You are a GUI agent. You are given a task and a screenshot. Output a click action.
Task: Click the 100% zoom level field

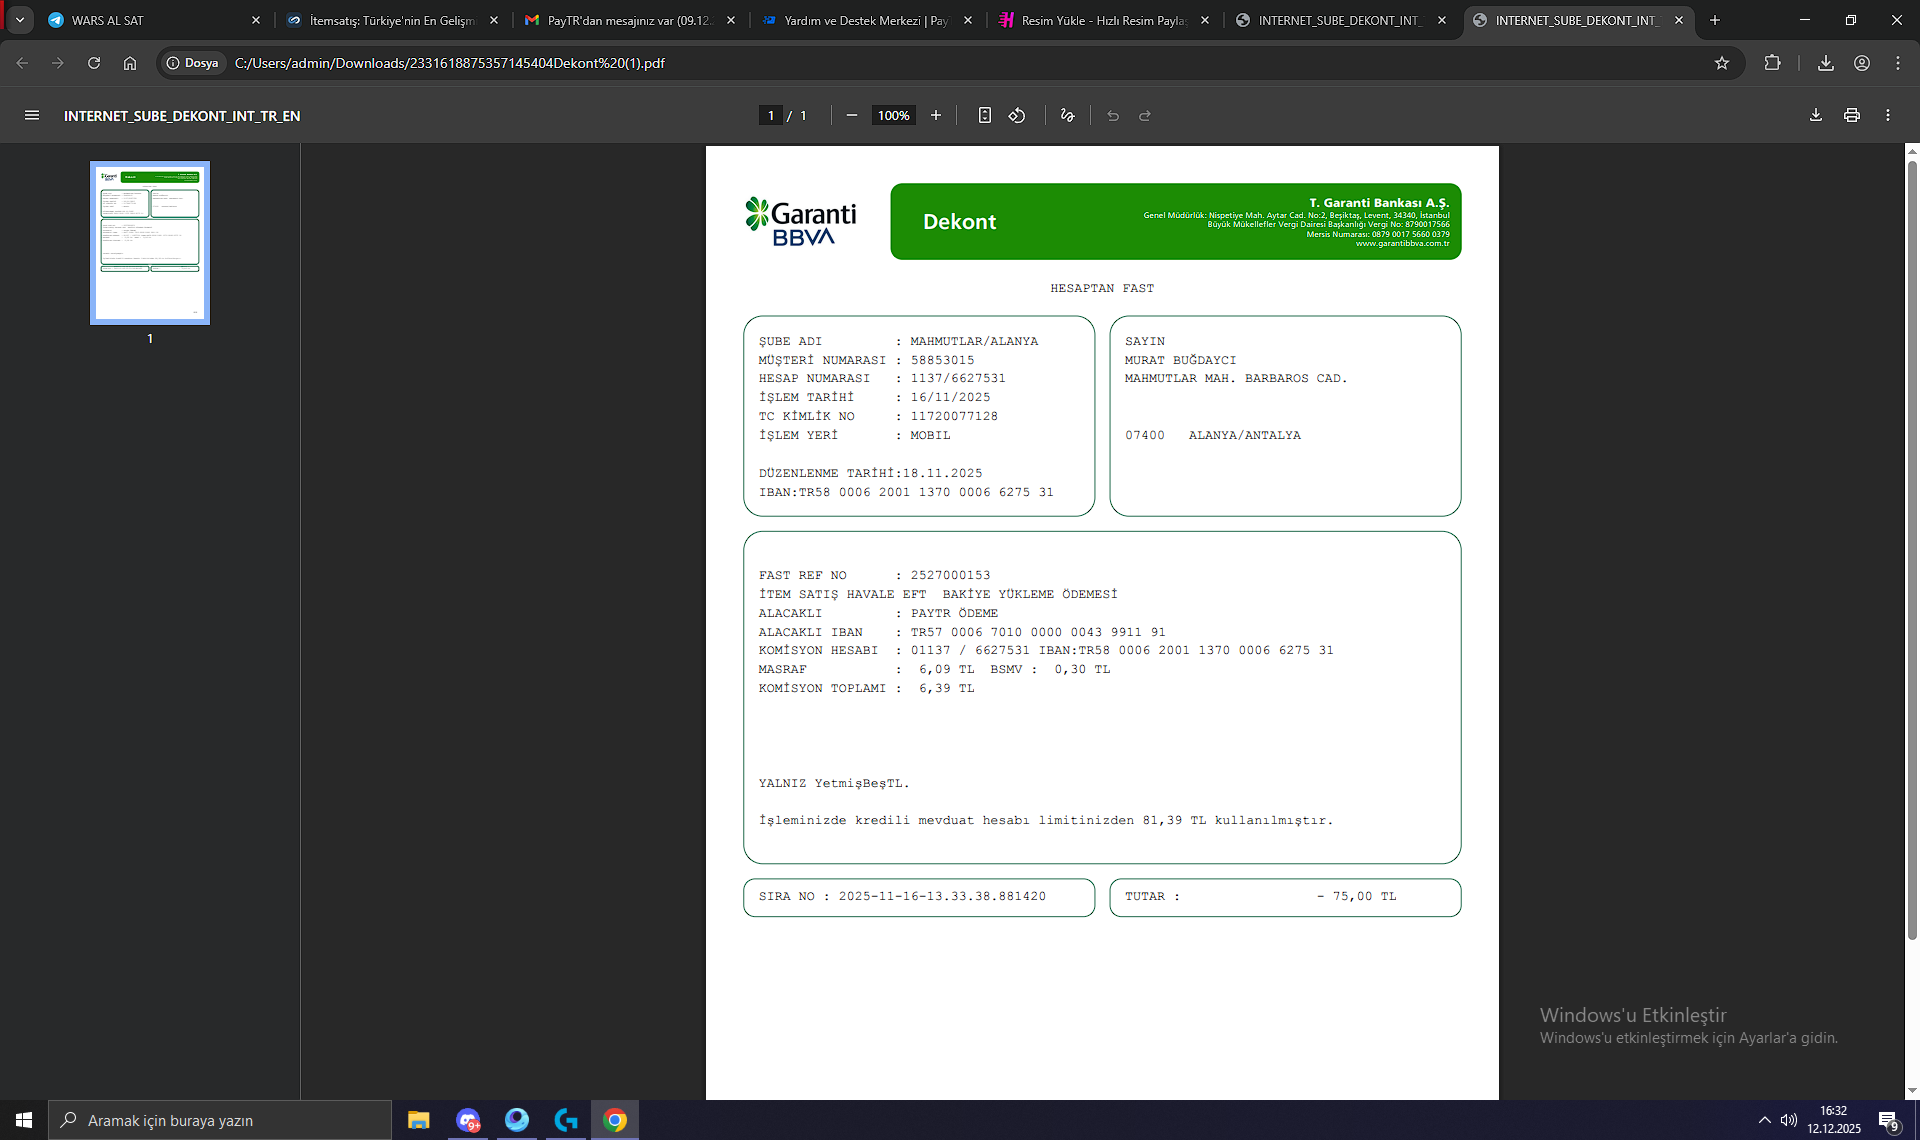click(893, 116)
